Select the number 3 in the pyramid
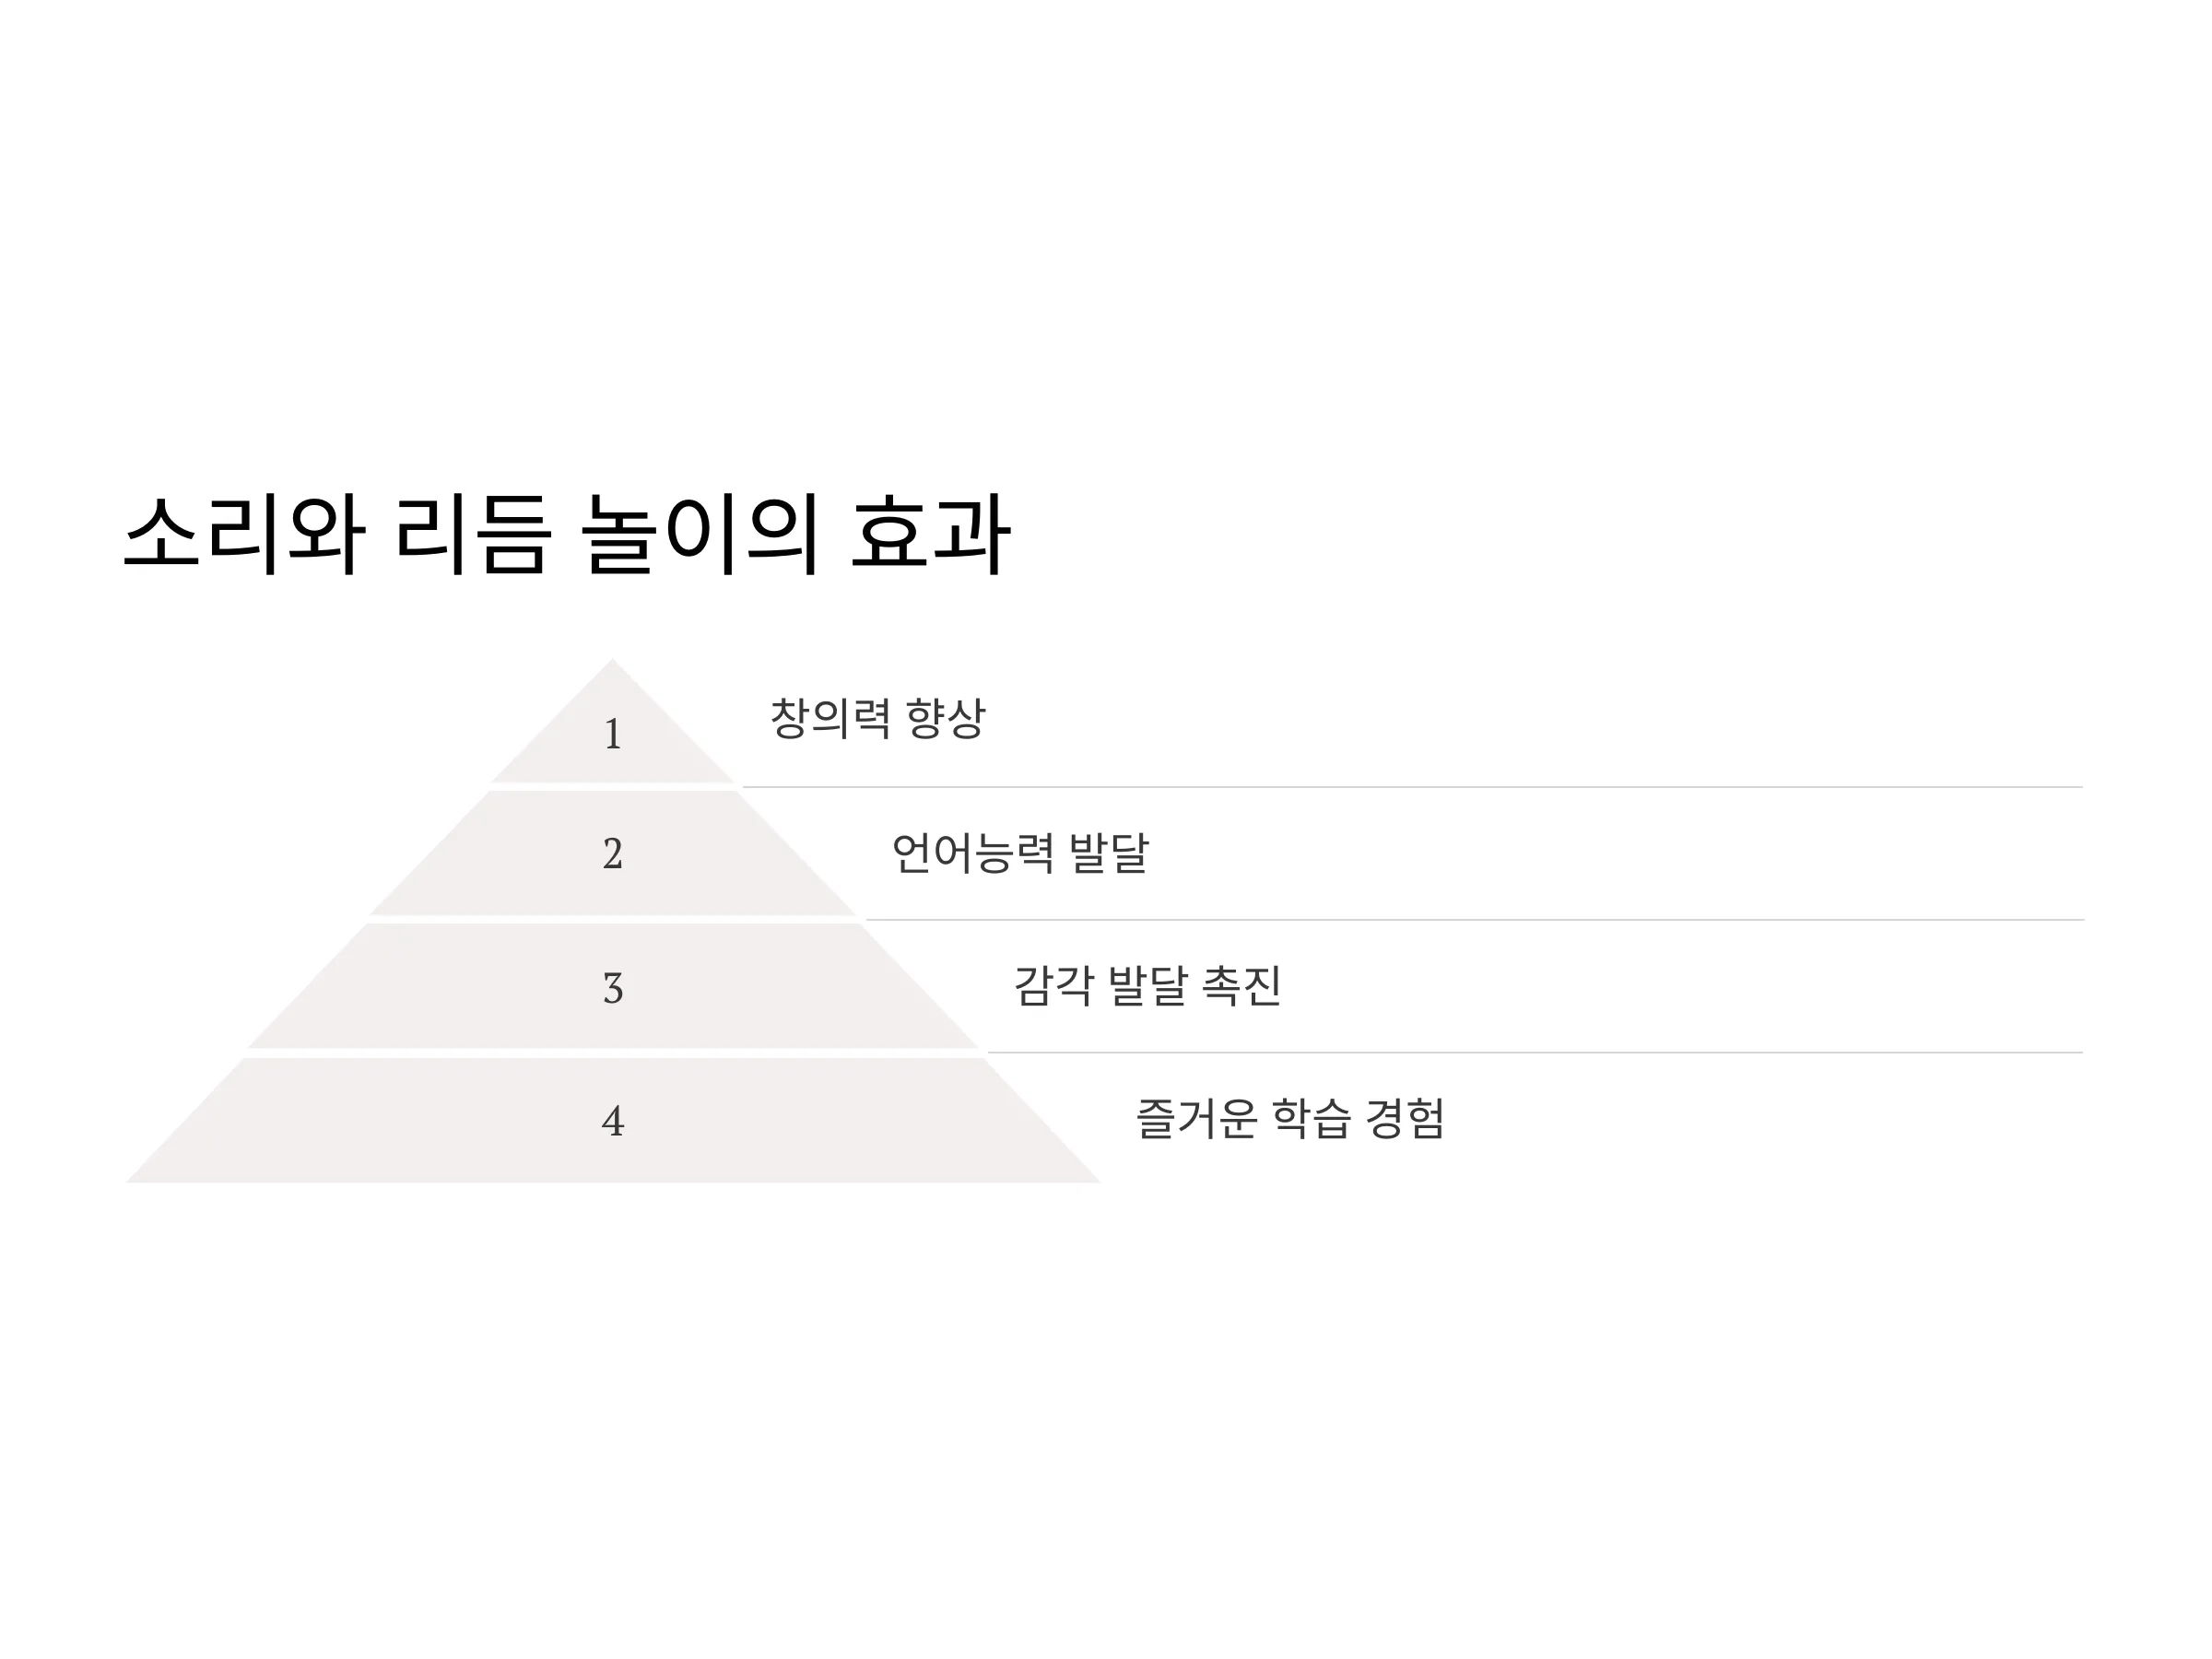 [613, 988]
